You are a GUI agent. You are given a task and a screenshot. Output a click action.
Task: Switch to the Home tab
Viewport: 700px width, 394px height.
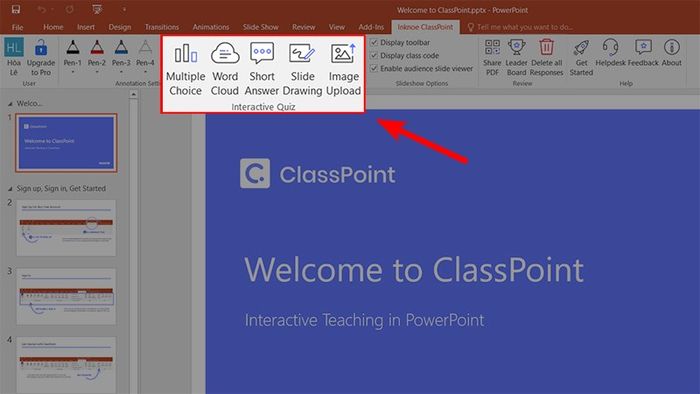(53, 27)
